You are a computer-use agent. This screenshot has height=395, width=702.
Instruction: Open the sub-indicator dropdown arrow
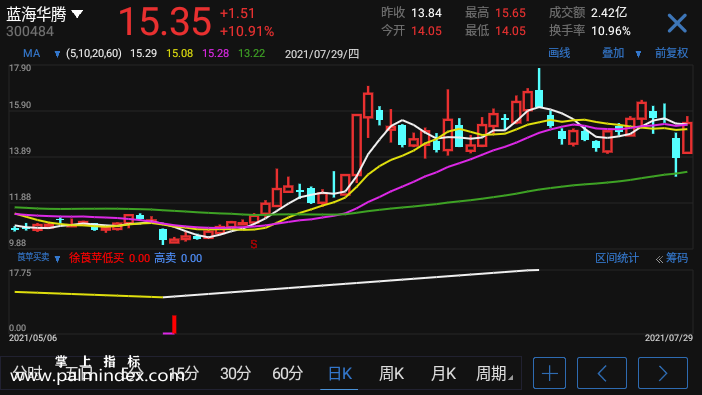click(57, 259)
